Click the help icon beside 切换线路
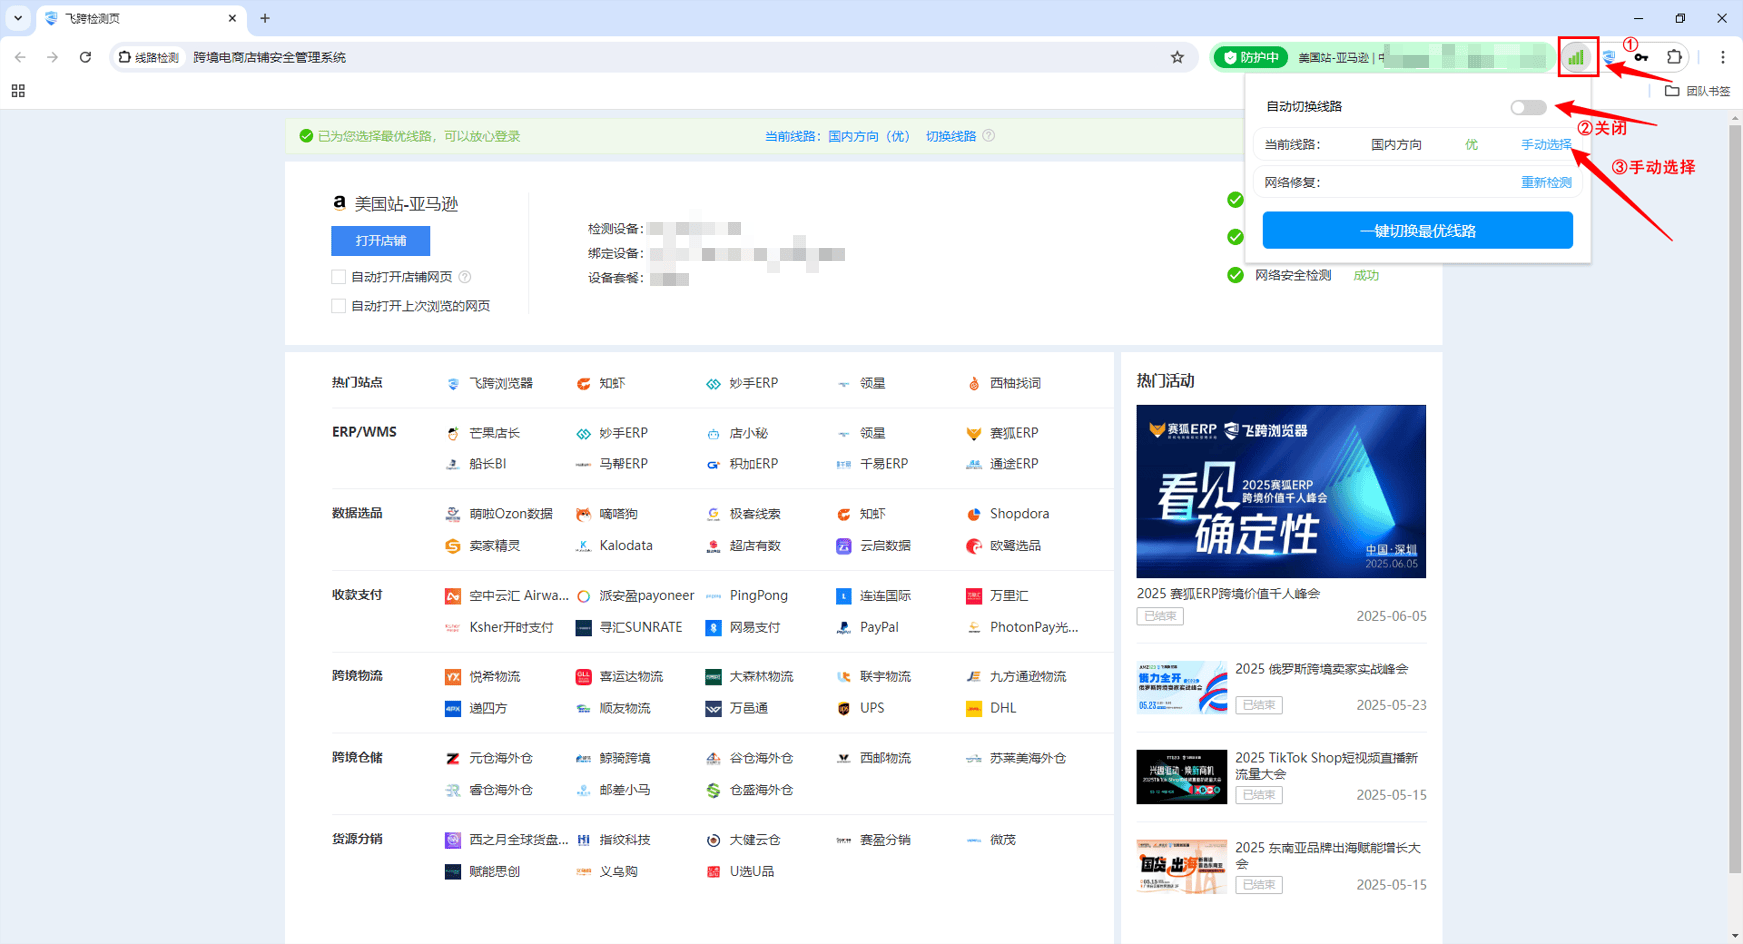Screen dimensions: 1743x944 989,136
